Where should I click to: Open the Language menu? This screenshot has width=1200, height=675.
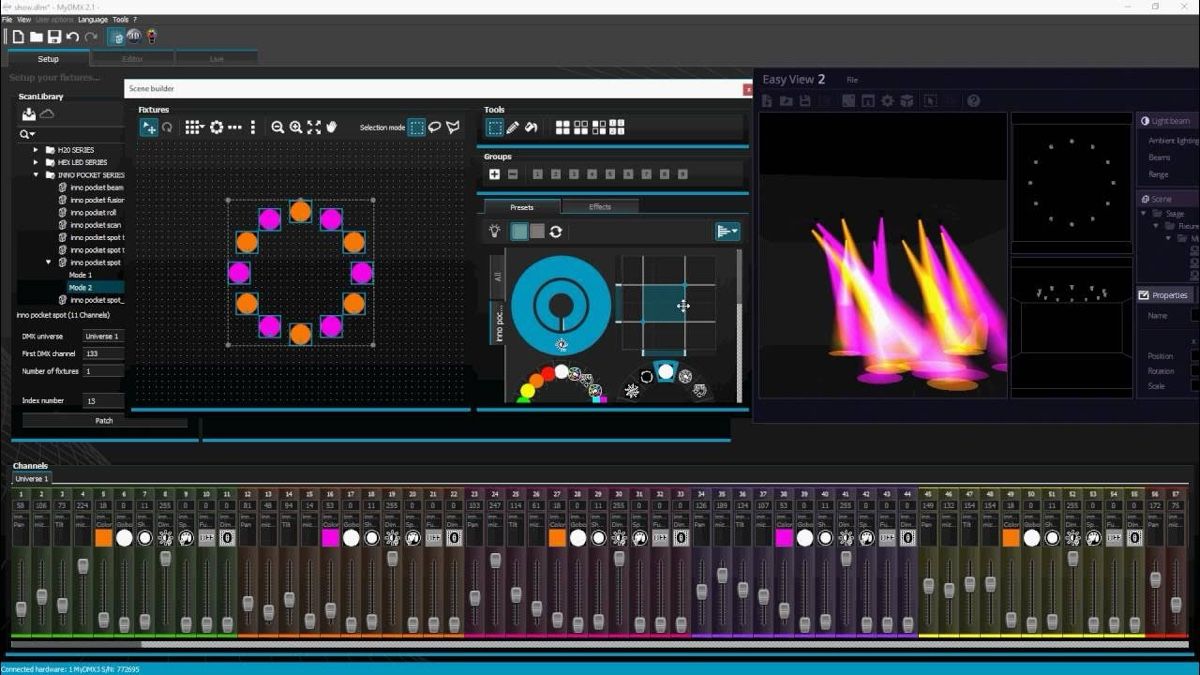(93, 19)
